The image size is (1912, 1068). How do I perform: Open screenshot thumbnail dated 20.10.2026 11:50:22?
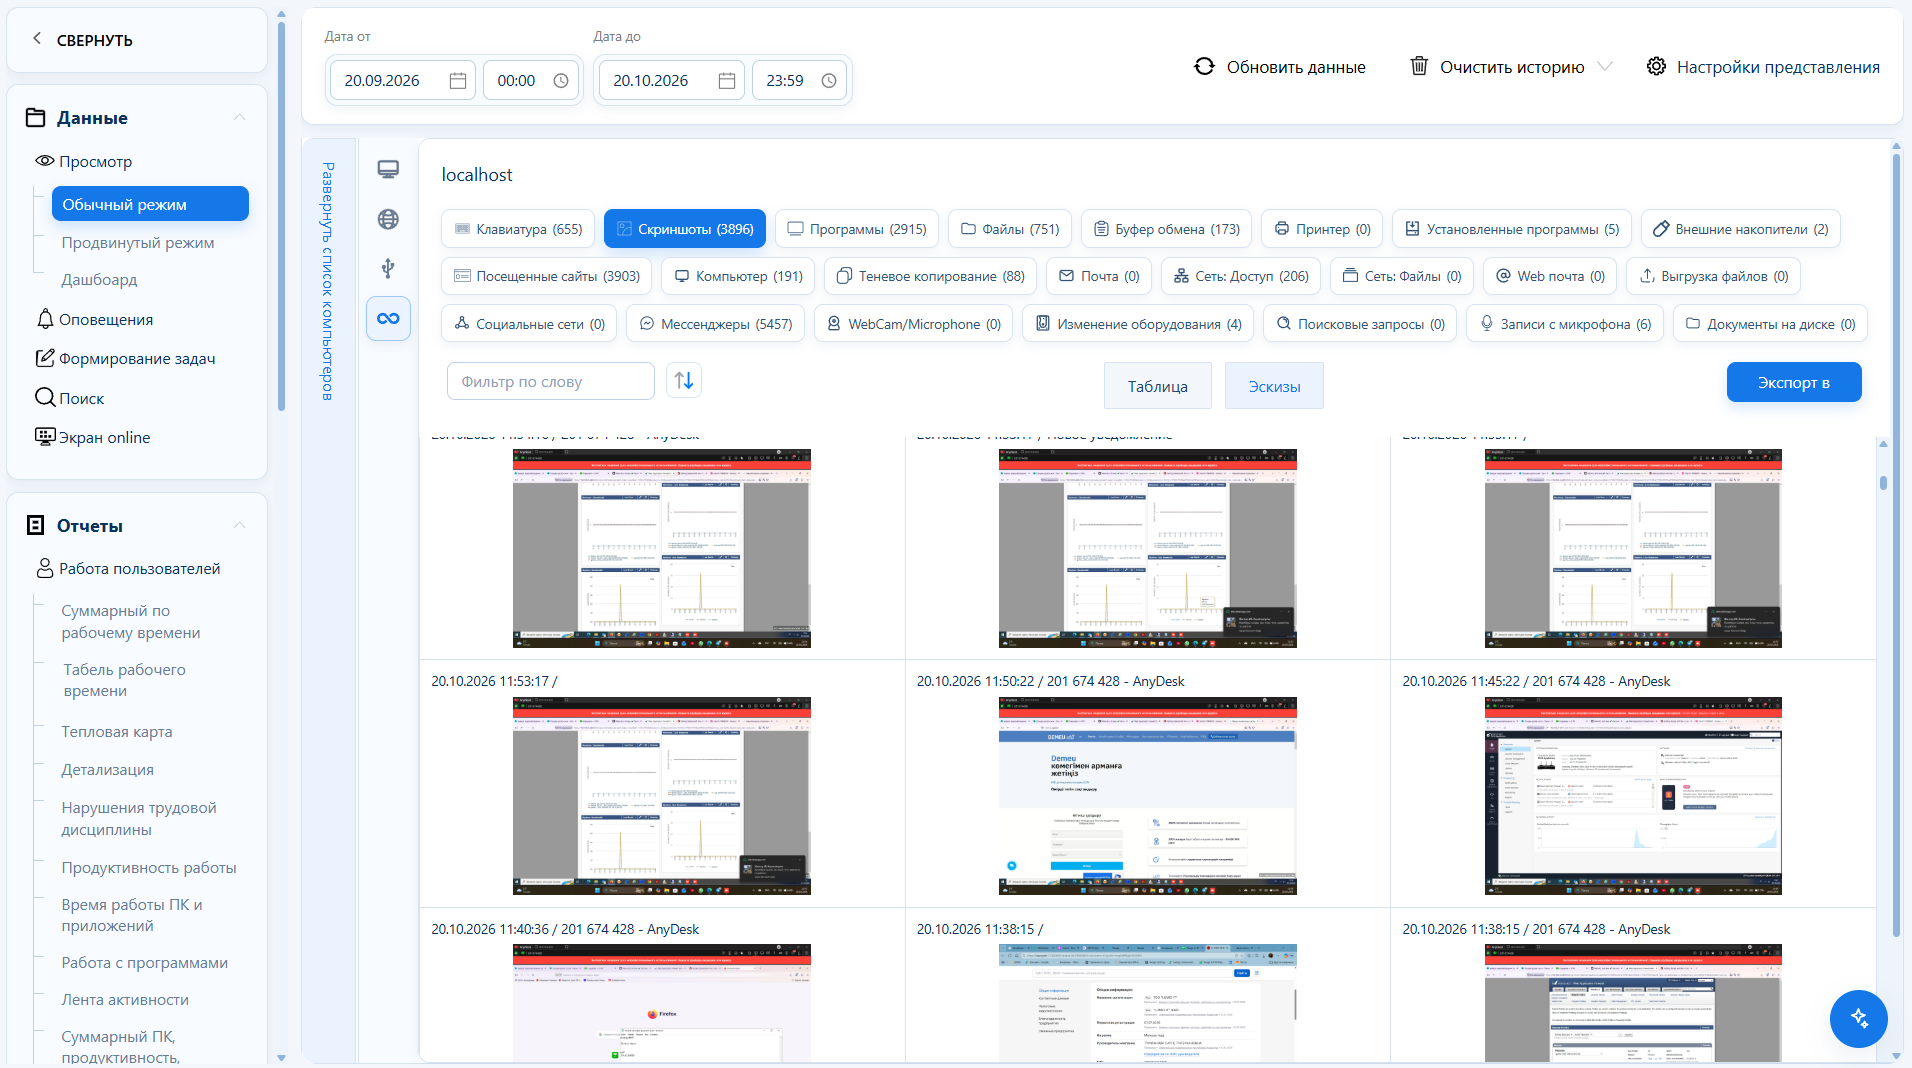pos(1147,795)
